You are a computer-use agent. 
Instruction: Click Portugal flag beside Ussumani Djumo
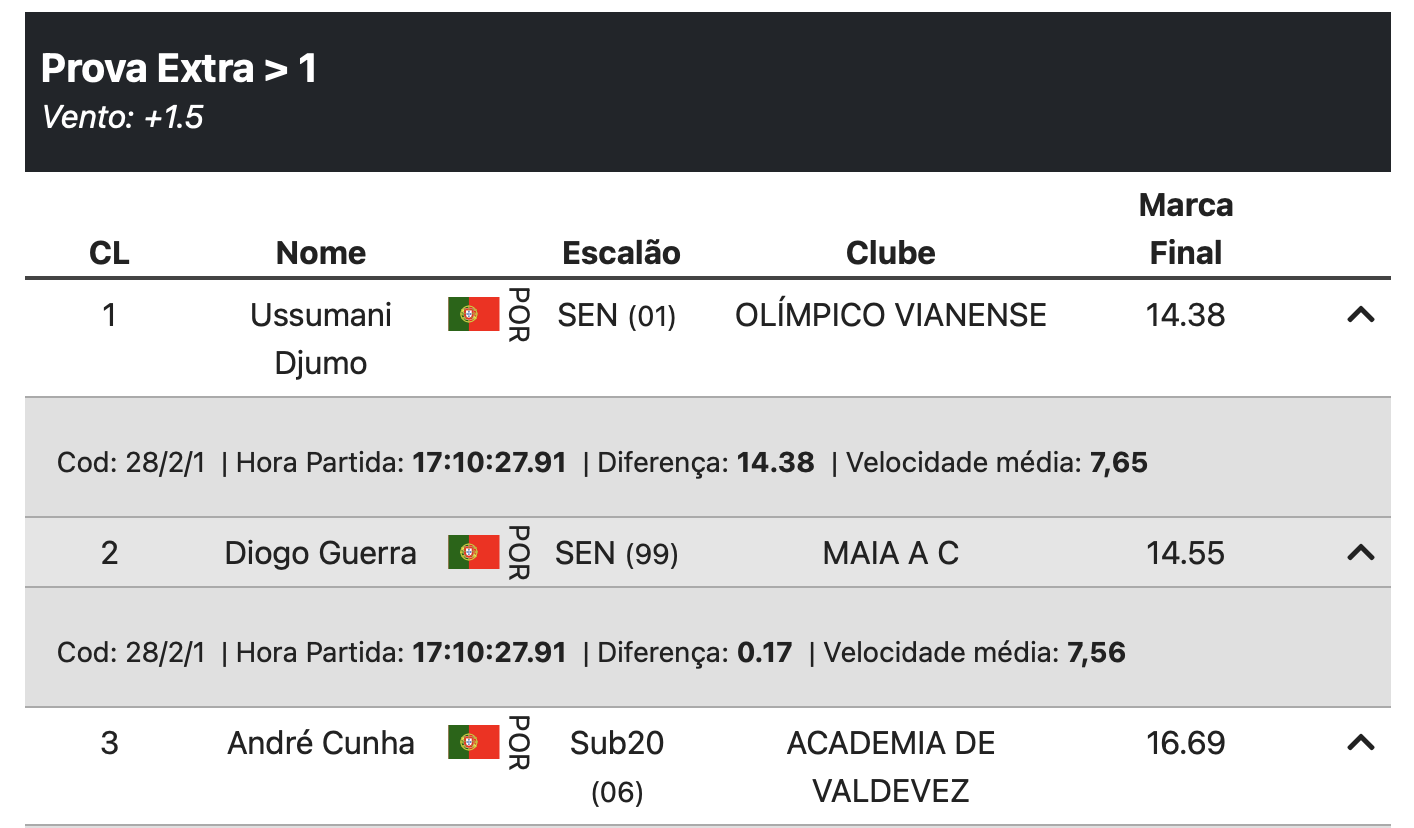coord(473,315)
